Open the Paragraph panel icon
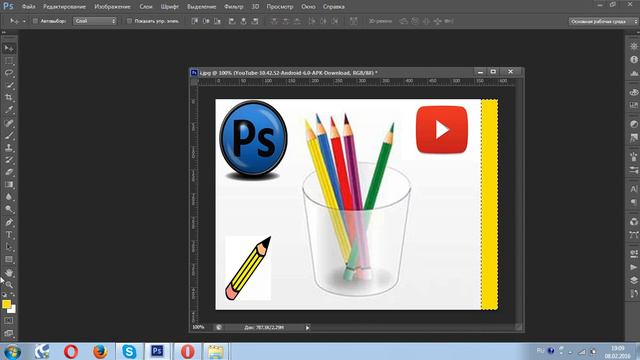 (633, 202)
